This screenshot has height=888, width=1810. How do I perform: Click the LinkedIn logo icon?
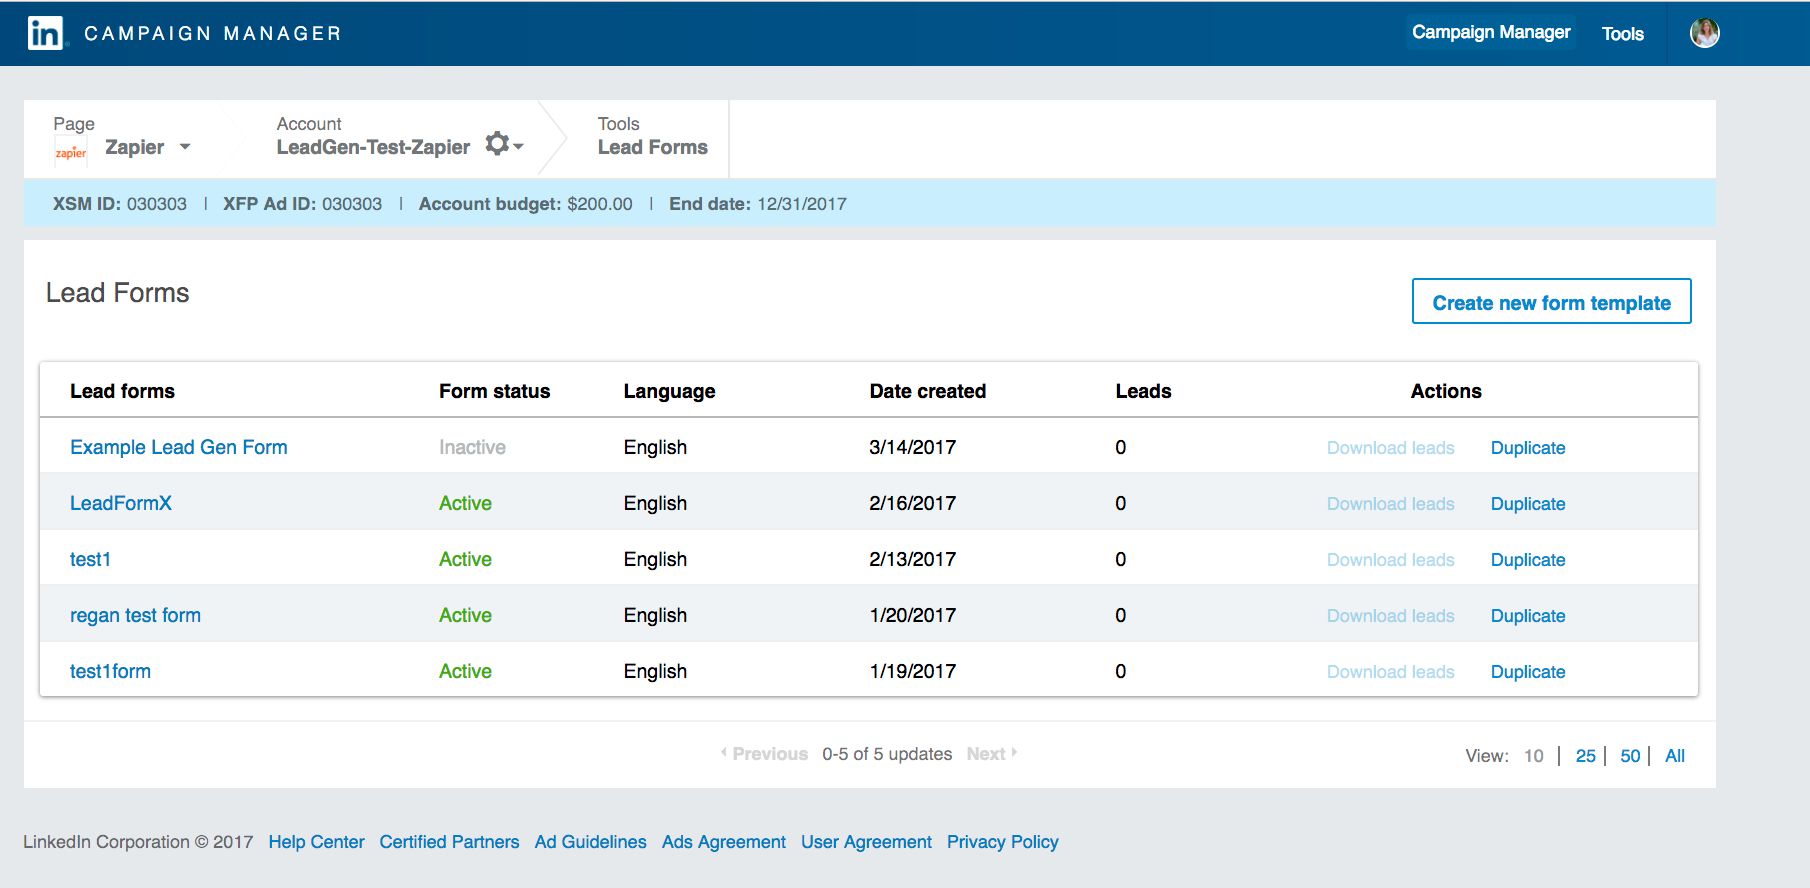pos(45,33)
